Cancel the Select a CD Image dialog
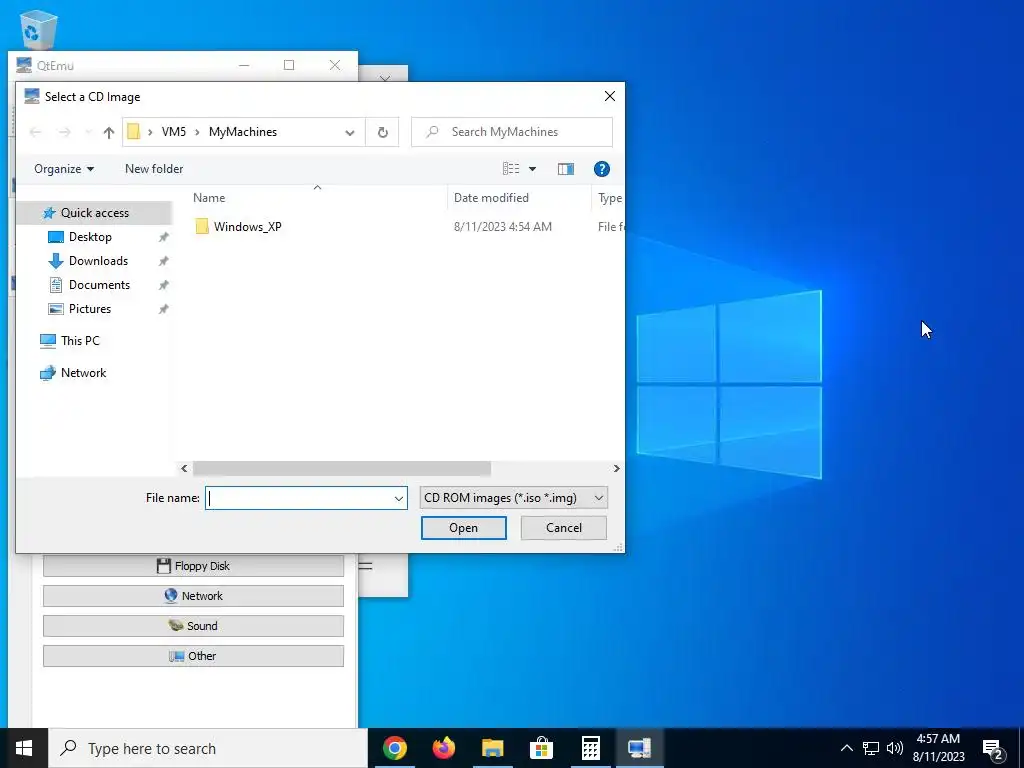This screenshot has width=1024, height=768. pyautogui.click(x=564, y=528)
